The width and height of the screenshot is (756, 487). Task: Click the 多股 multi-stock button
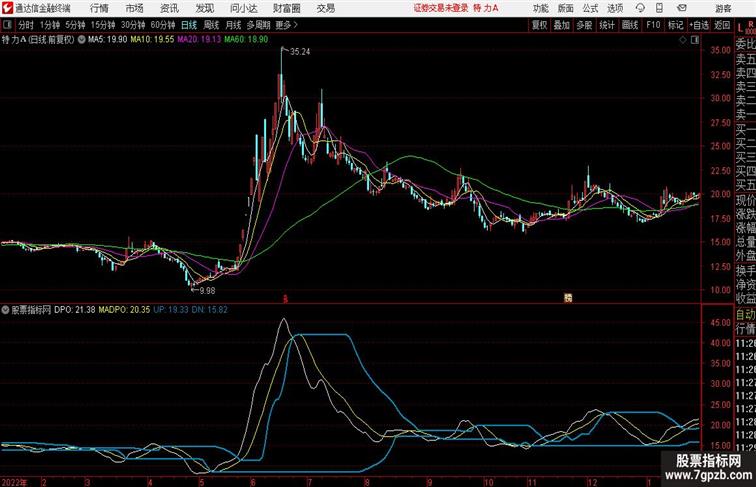pos(584,25)
